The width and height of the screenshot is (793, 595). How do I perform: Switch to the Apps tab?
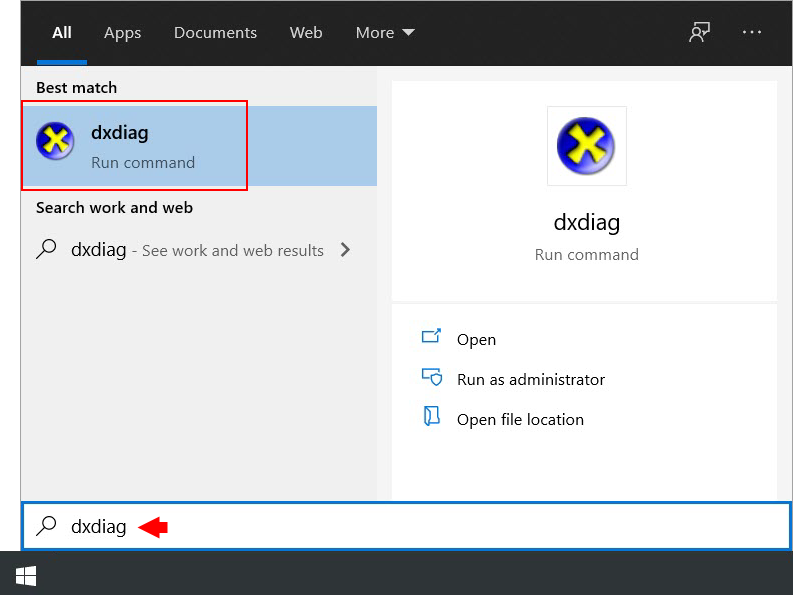click(122, 33)
